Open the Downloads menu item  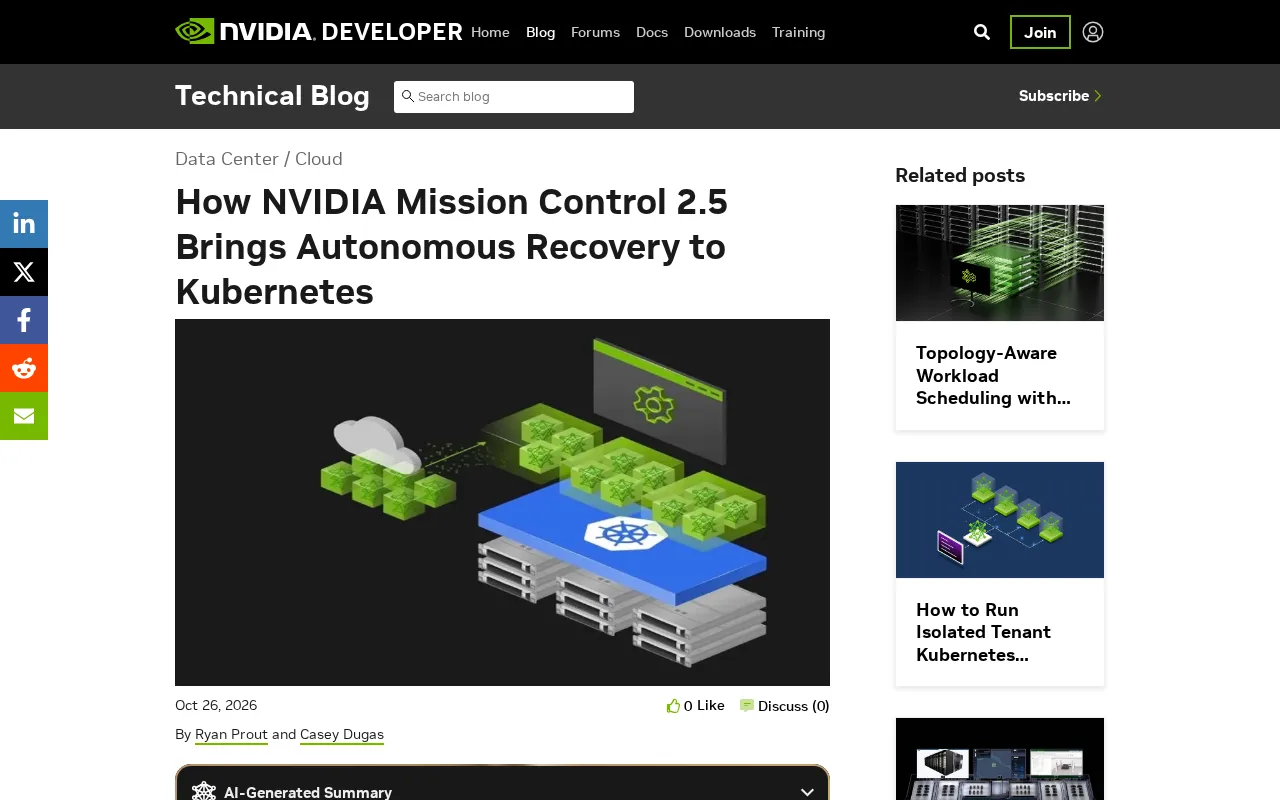coord(720,32)
